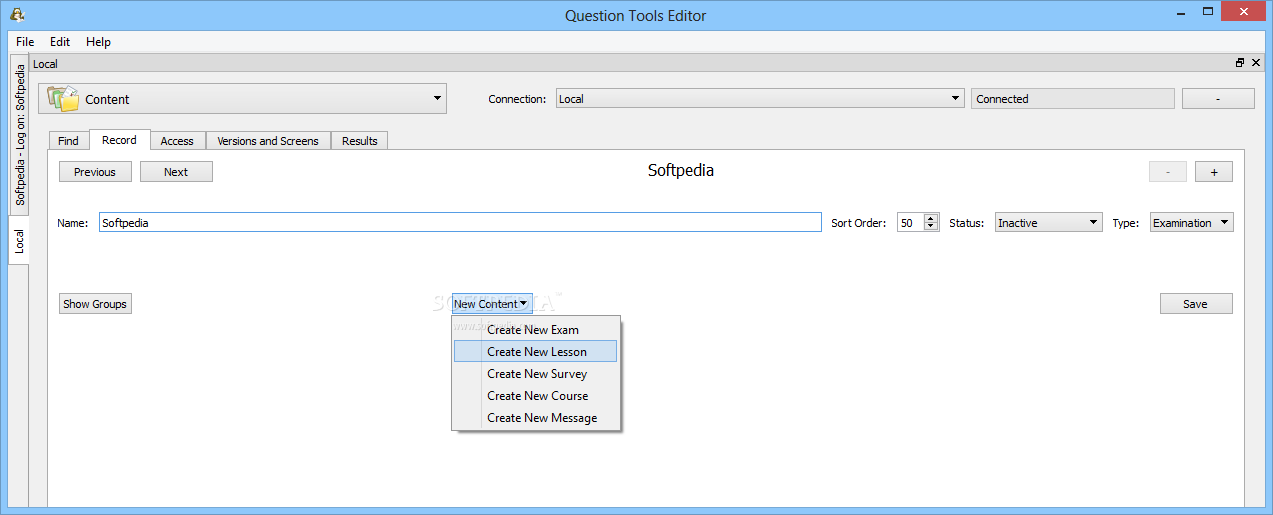Click the Show Groups button
The image size is (1273, 515).
95,304
